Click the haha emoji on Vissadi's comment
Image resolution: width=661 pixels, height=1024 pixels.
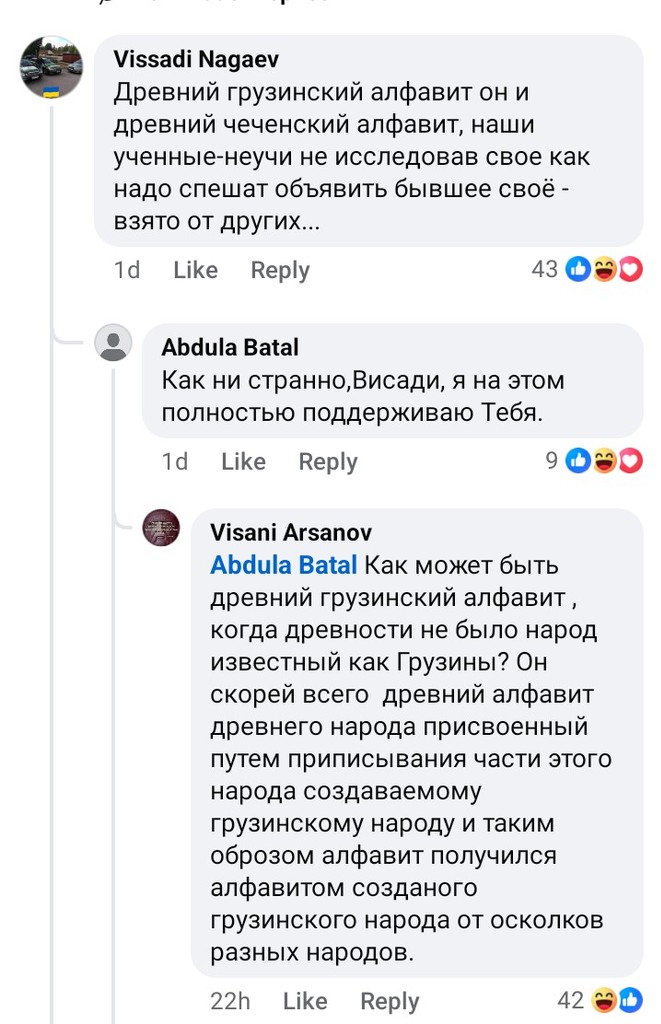pos(604,269)
